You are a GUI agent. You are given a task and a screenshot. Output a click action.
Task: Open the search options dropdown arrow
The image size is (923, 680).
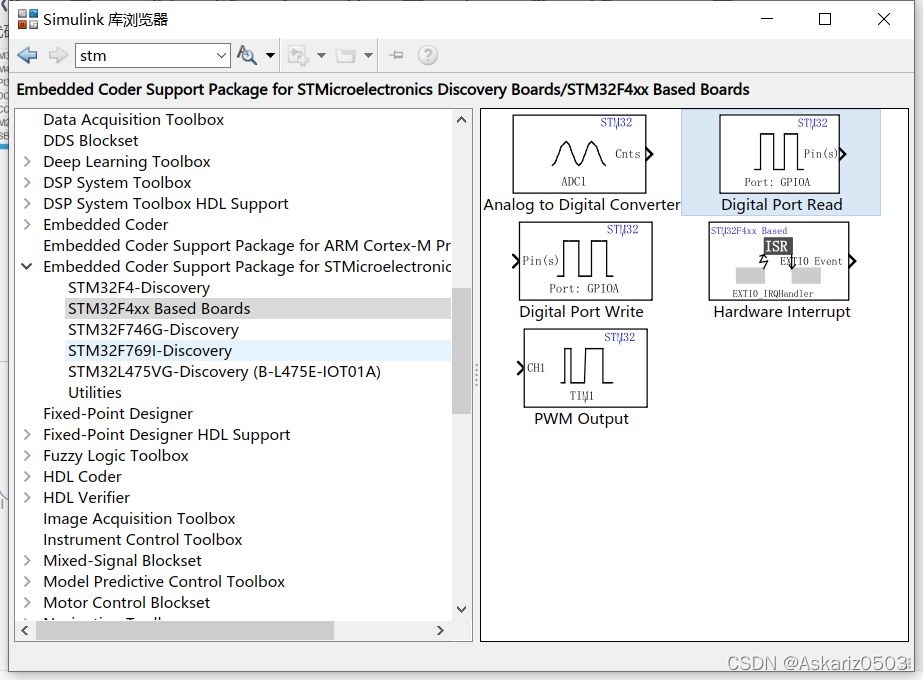(x=269, y=55)
